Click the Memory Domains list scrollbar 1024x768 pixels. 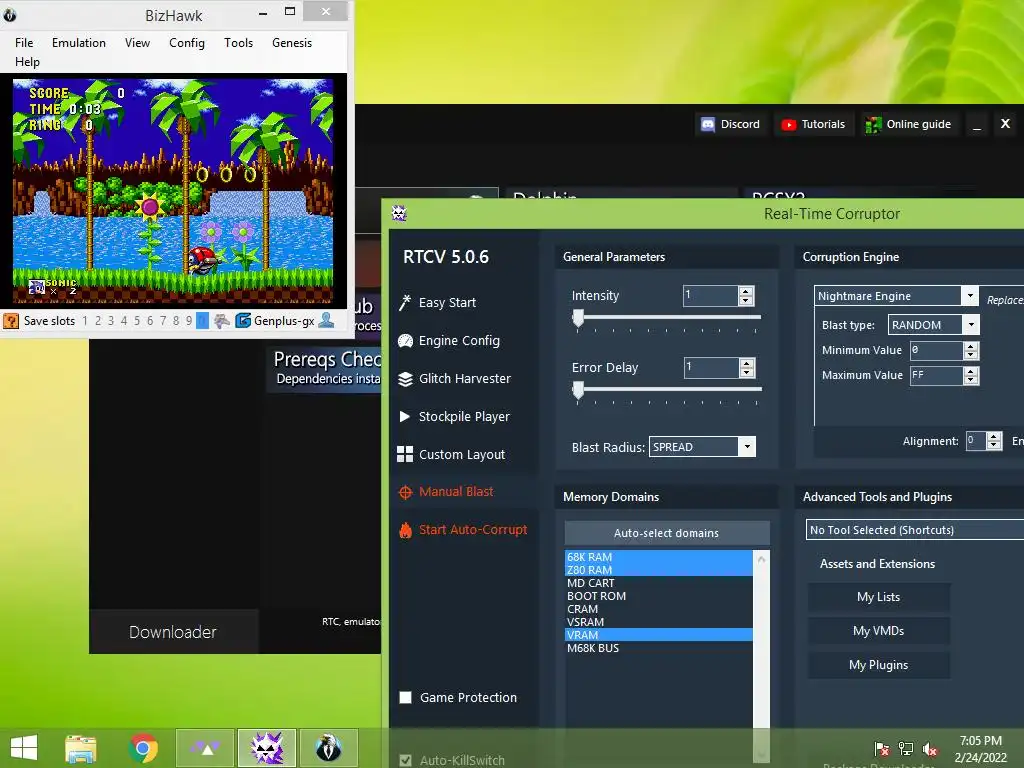[x=761, y=656]
